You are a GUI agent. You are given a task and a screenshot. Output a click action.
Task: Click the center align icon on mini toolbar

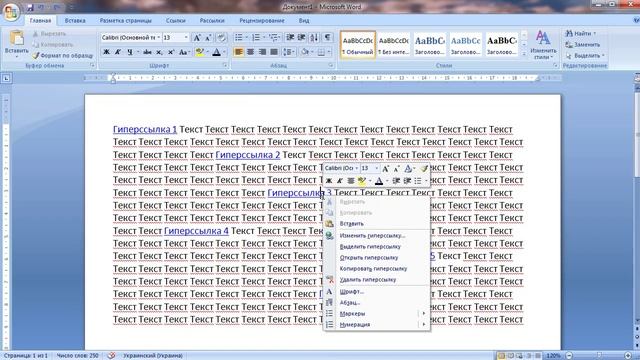click(350, 181)
